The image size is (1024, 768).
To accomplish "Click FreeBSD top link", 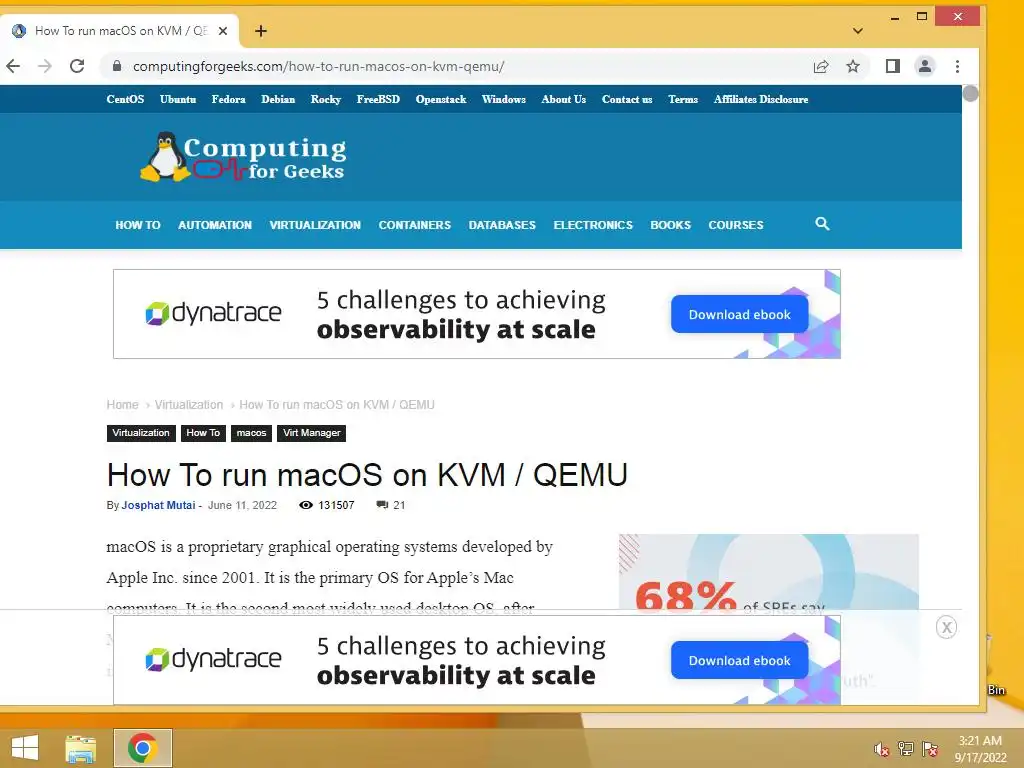I will [x=378, y=99].
